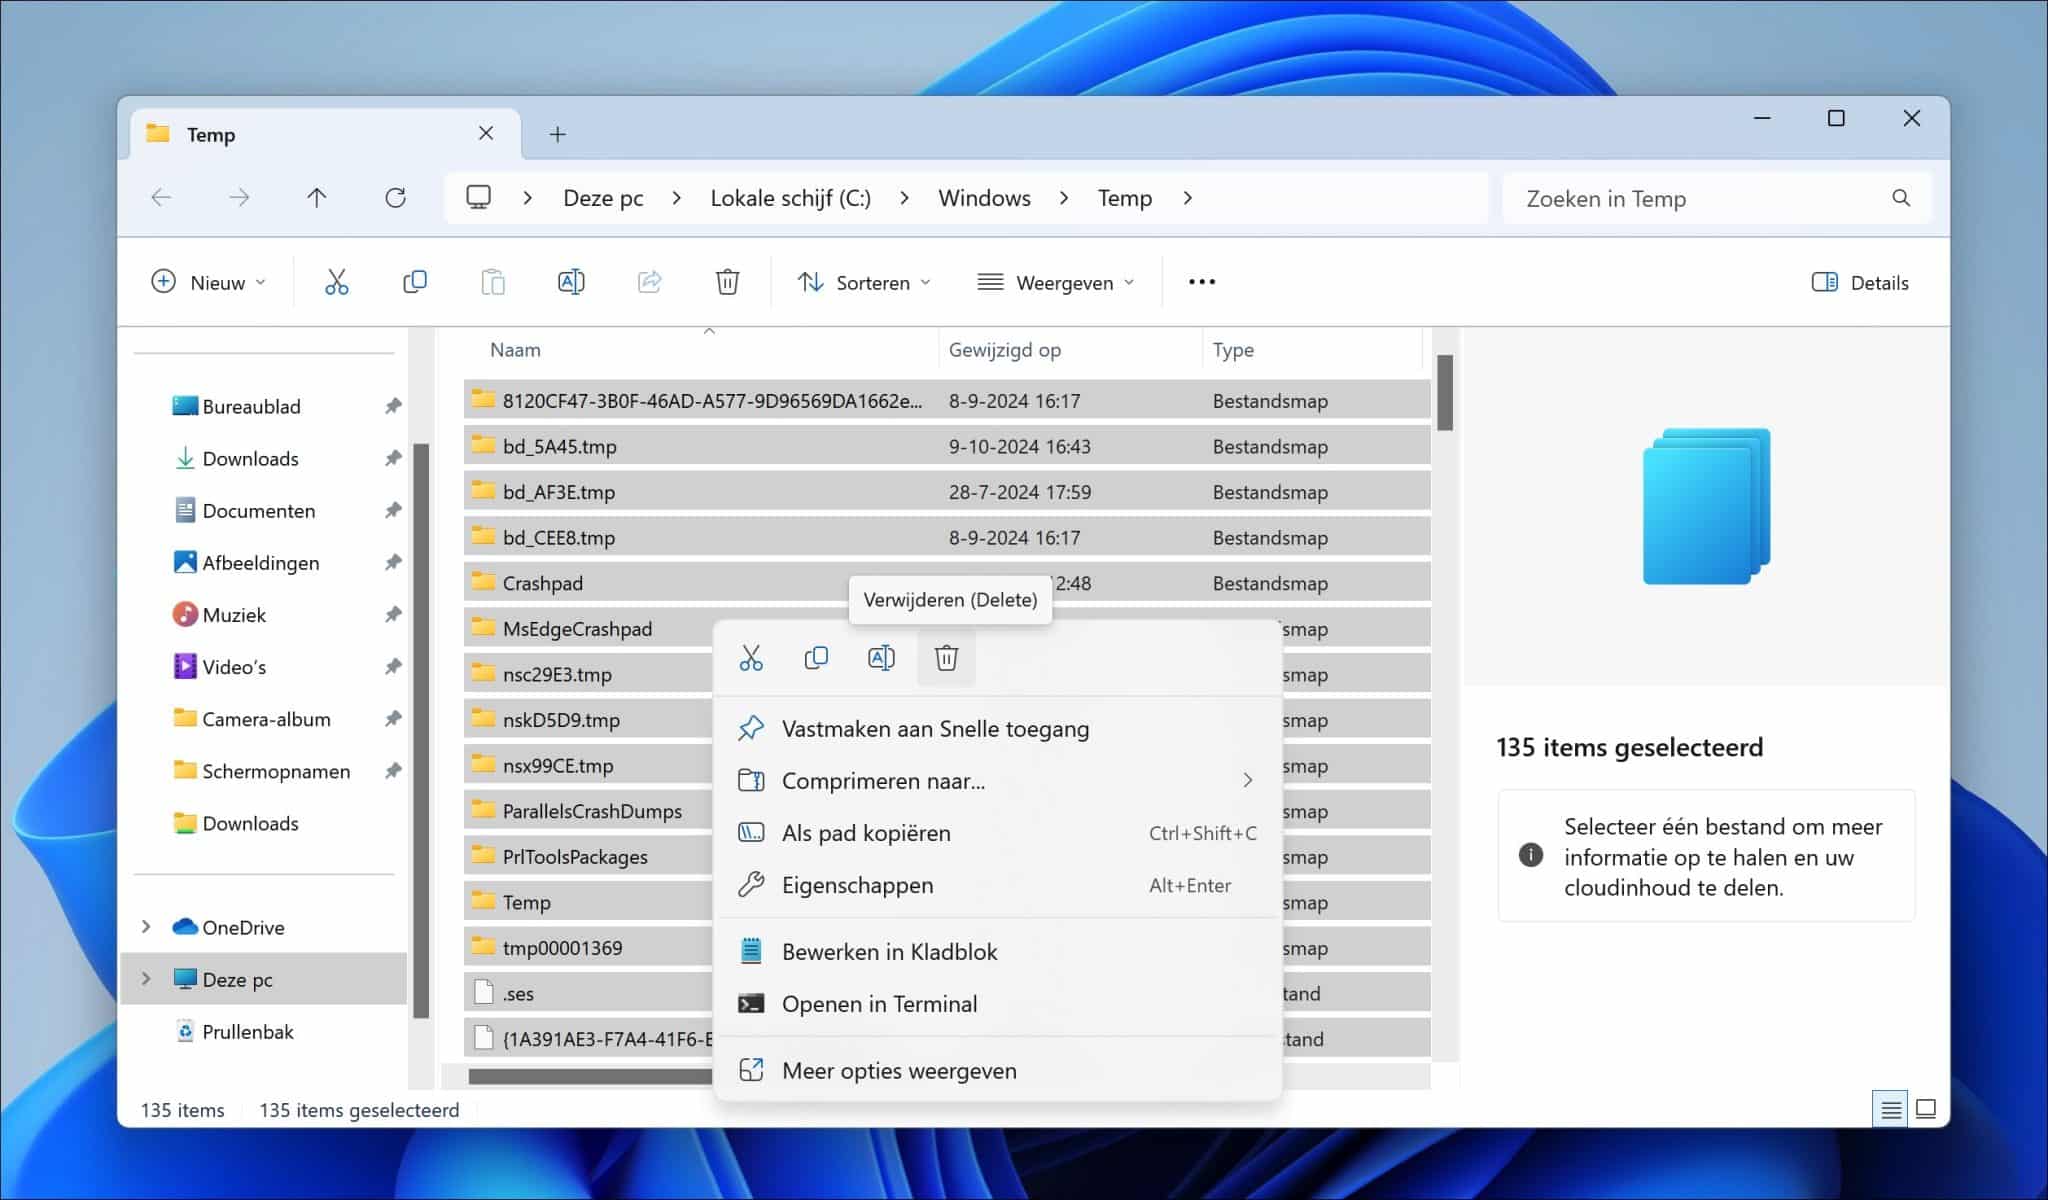
Task: Click the trash Delete icon in the toolbar
Action: pyautogui.click(x=727, y=281)
